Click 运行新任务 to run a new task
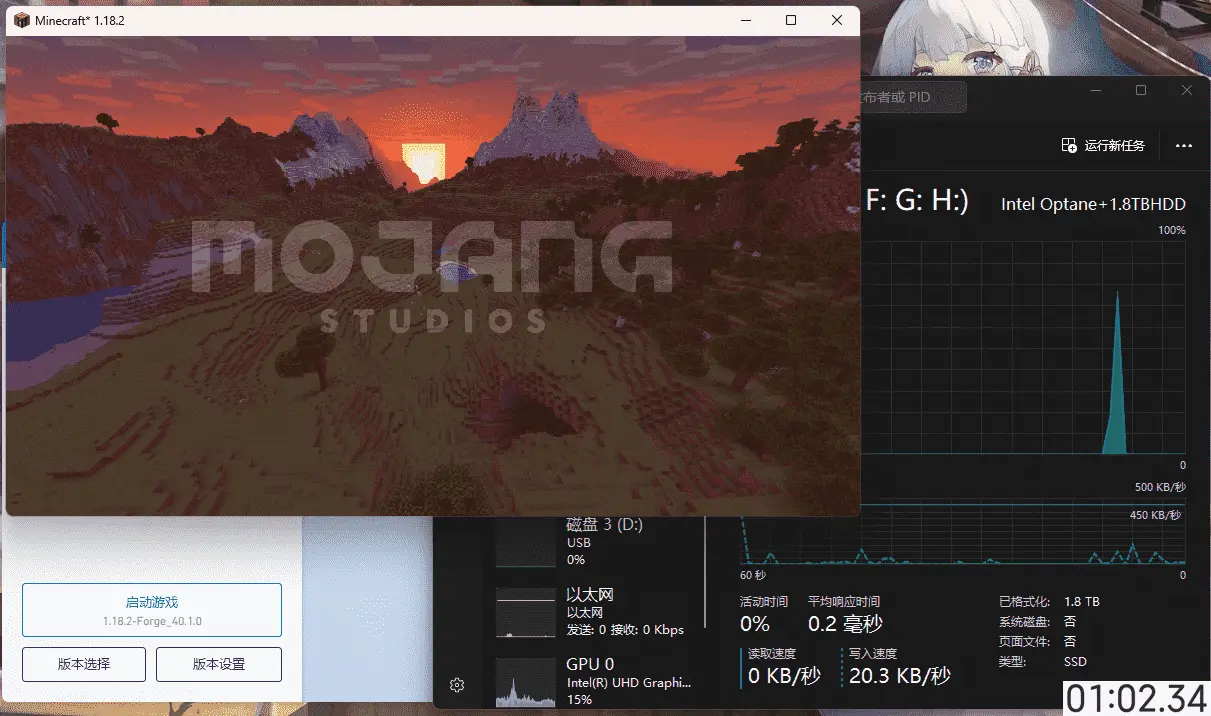The width and height of the screenshot is (1211, 716). point(1103,146)
